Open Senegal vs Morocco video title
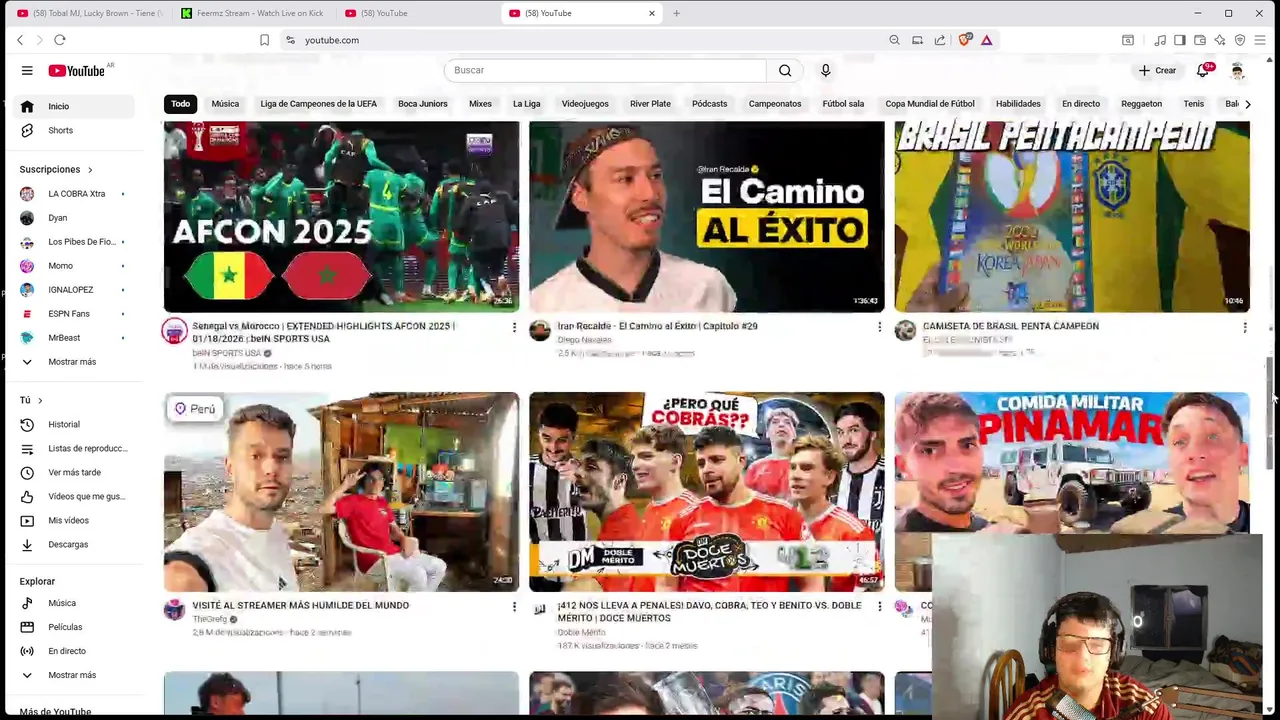This screenshot has width=1280, height=720. [323, 332]
